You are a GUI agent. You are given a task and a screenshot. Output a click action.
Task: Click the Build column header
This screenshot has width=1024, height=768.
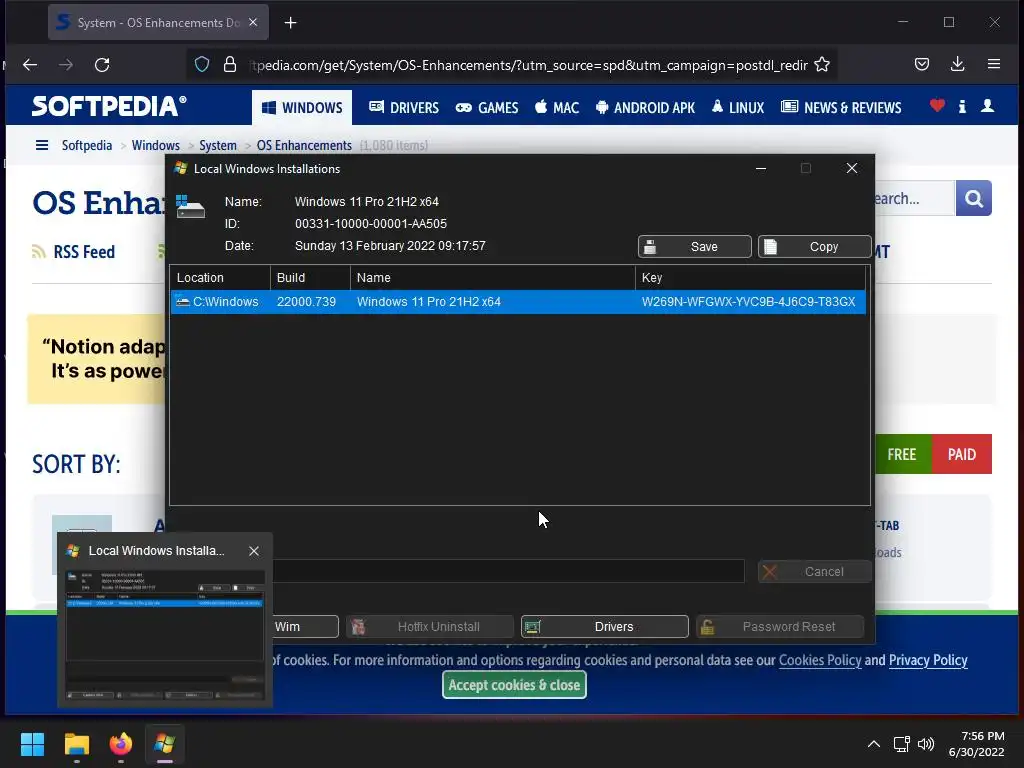[x=310, y=278]
